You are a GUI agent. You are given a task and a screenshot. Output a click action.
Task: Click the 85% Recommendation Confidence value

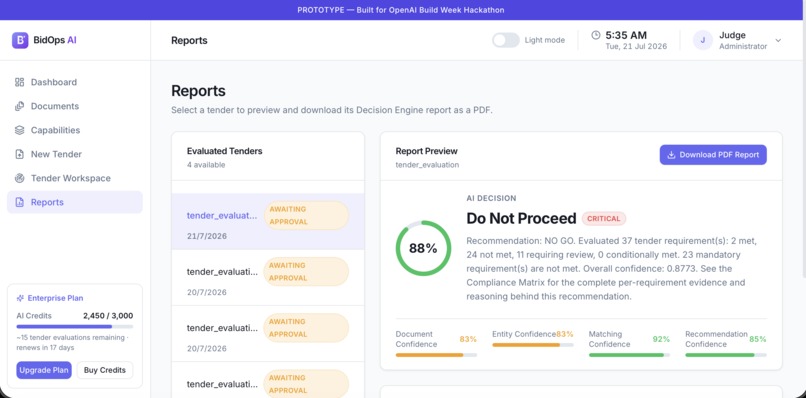coord(758,339)
